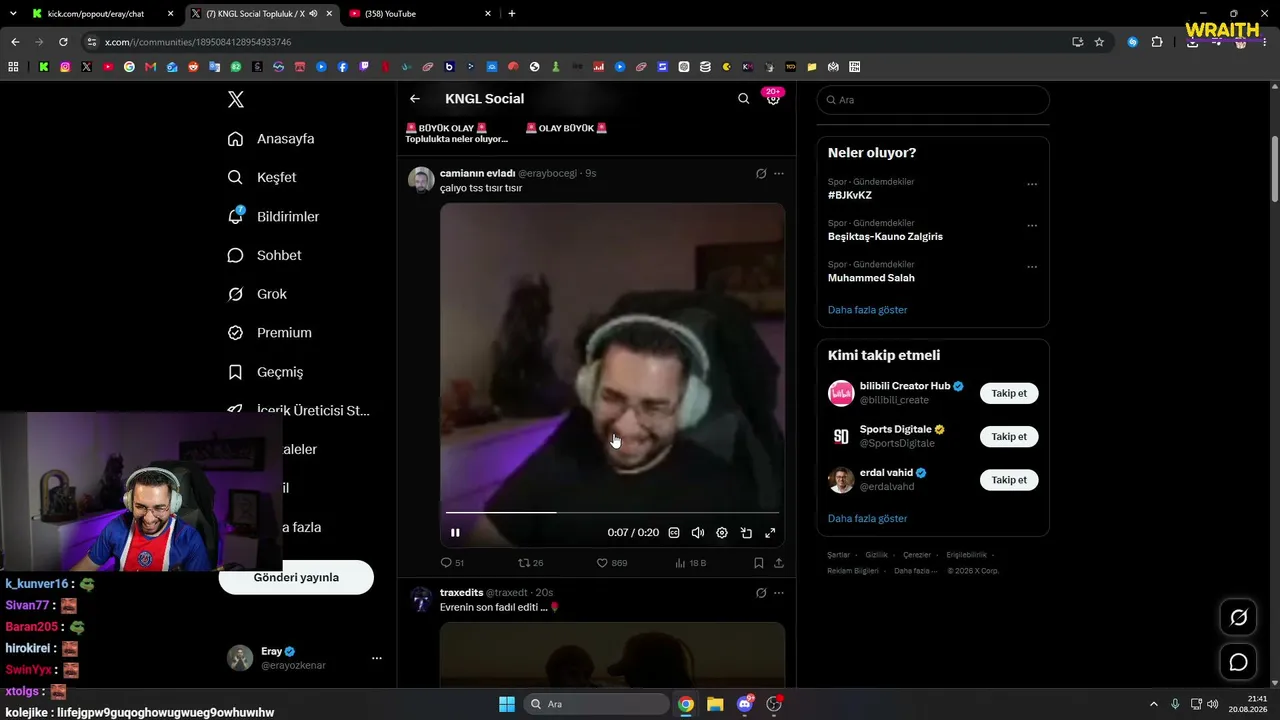This screenshot has width=1280, height=720.
Task: Click the Chrome taskbar icon
Action: (x=686, y=704)
